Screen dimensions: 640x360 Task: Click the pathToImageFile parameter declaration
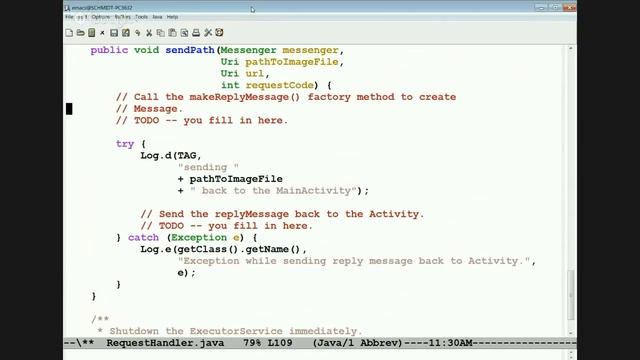click(292, 62)
